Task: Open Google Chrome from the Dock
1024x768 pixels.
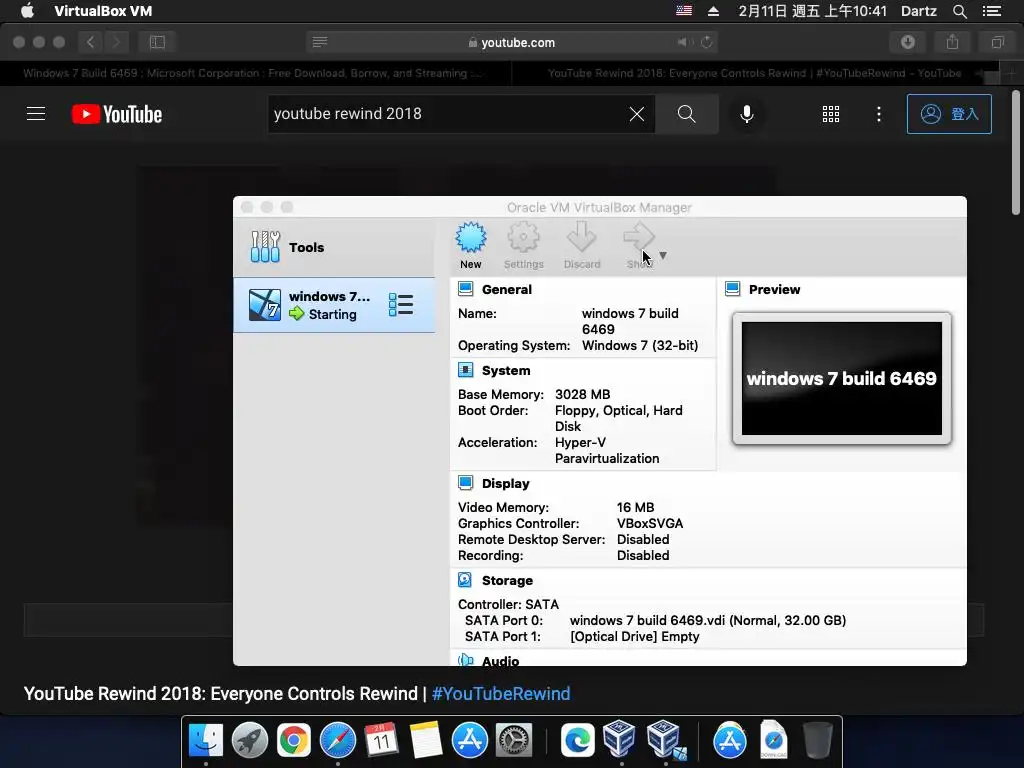Action: [294, 741]
